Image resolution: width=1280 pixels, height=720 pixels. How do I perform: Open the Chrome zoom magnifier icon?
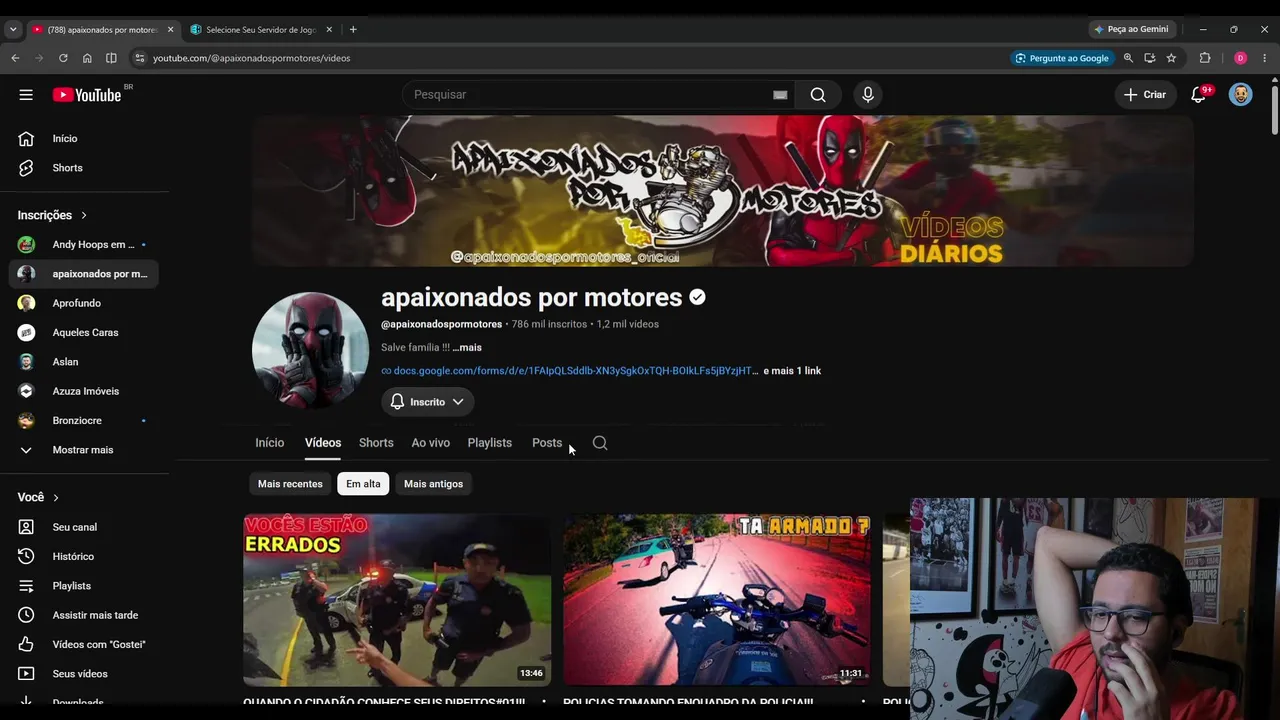[1128, 58]
